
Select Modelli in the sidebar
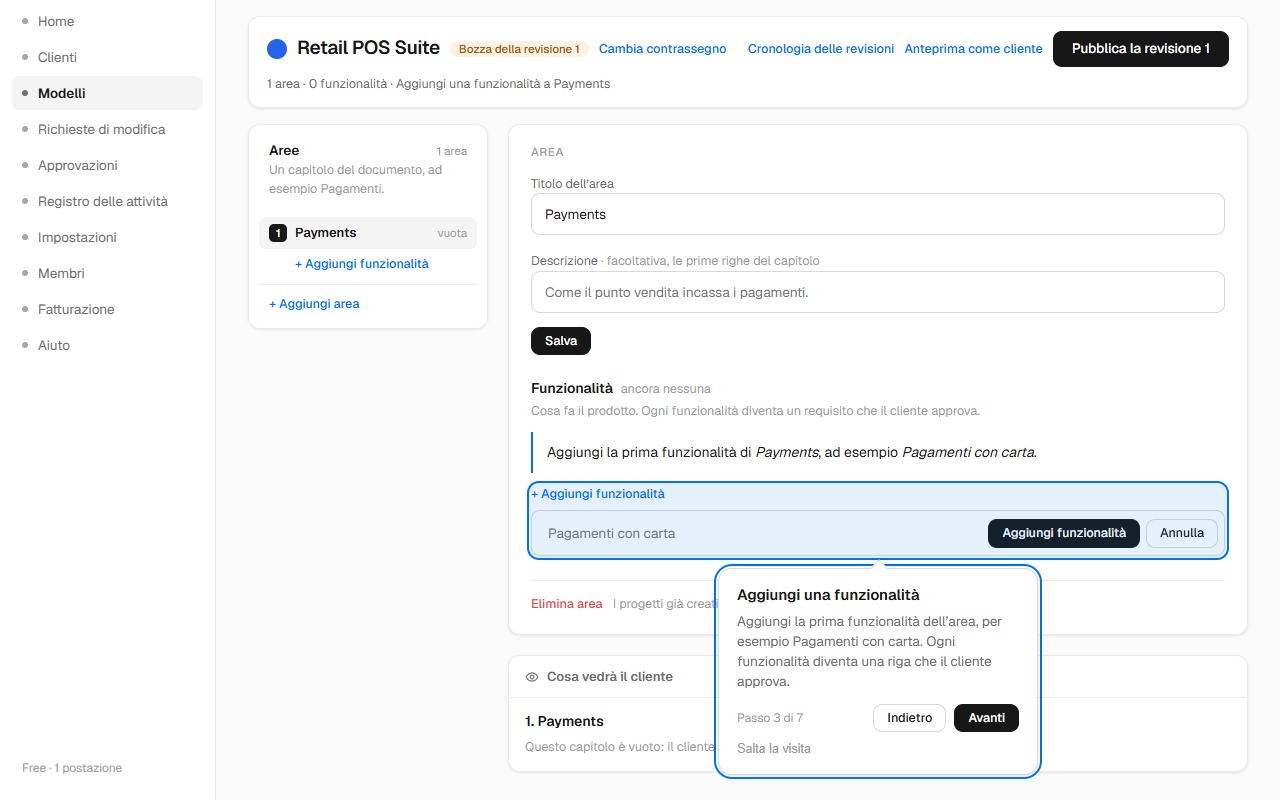107,93
